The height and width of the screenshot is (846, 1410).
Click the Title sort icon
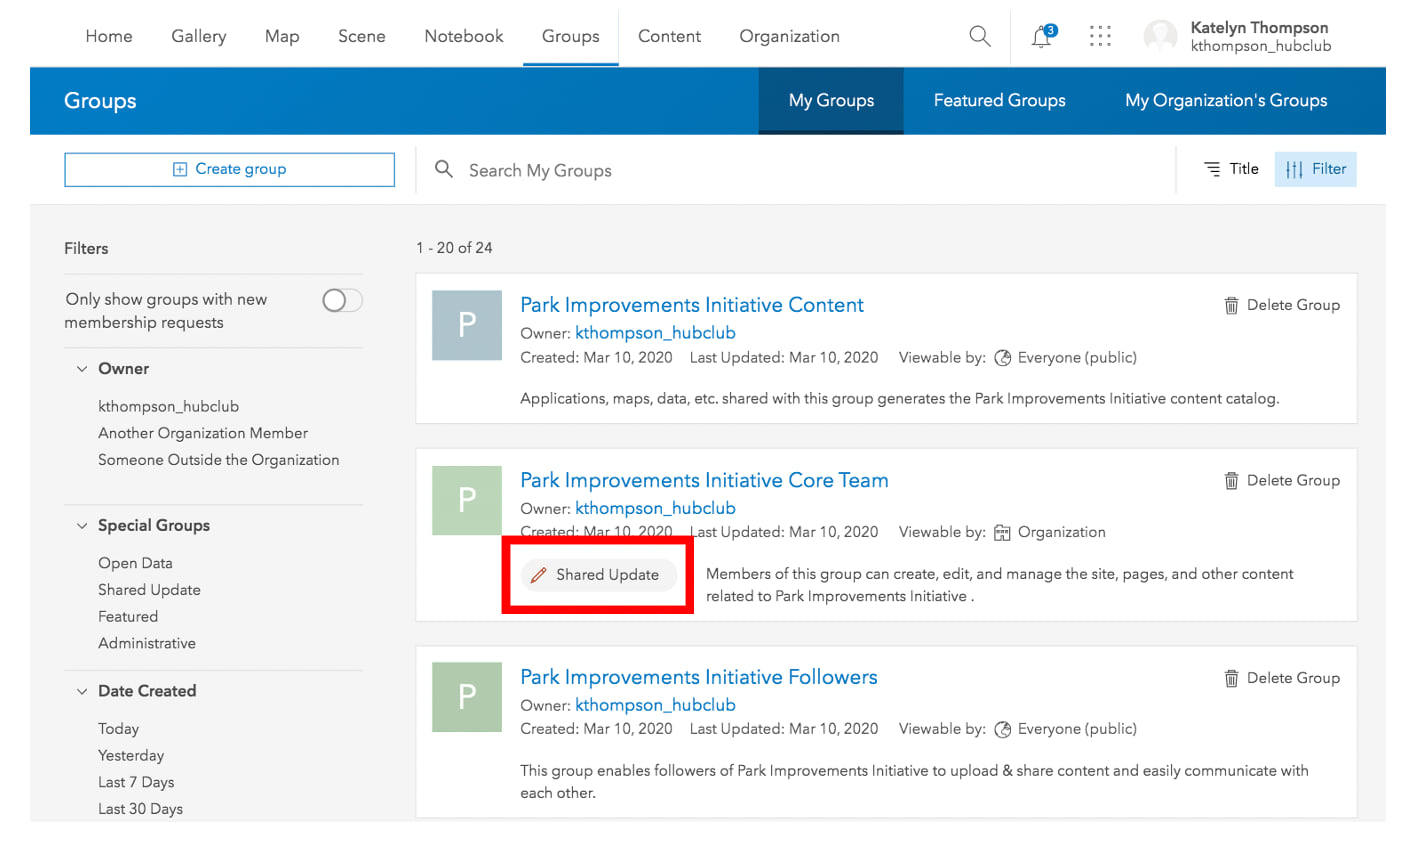point(1212,169)
